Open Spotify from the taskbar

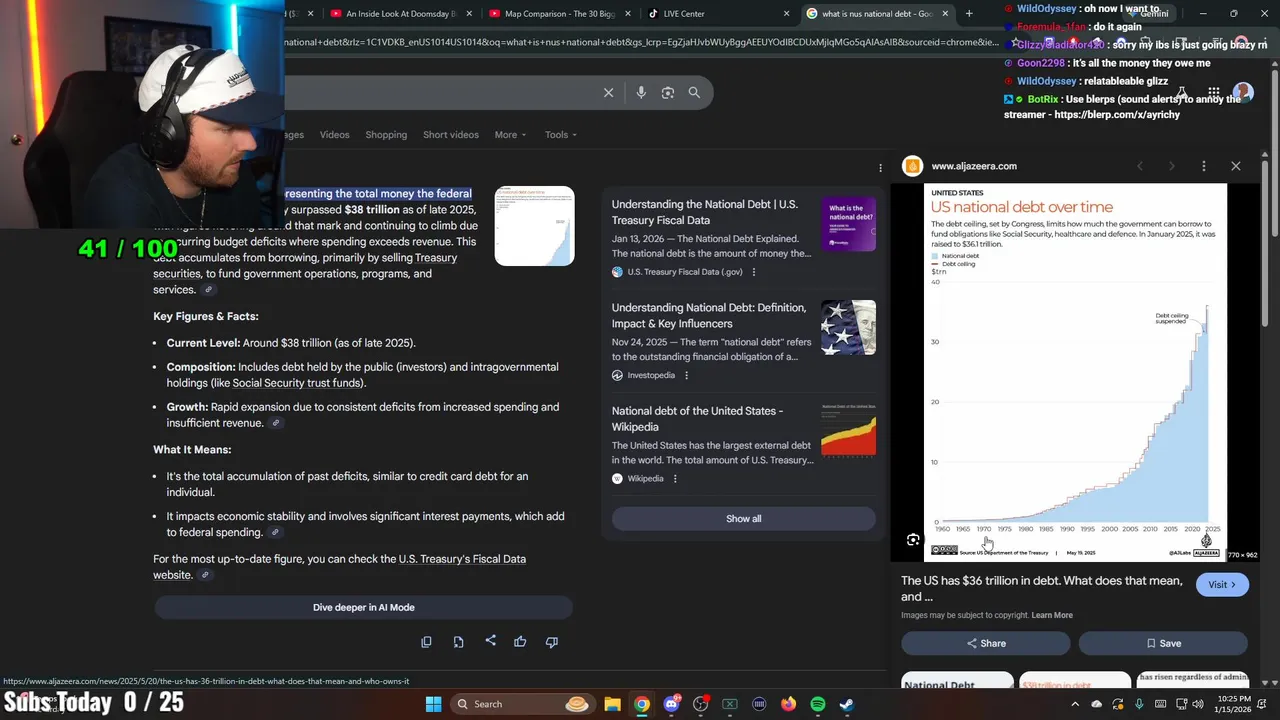pyautogui.click(x=817, y=704)
